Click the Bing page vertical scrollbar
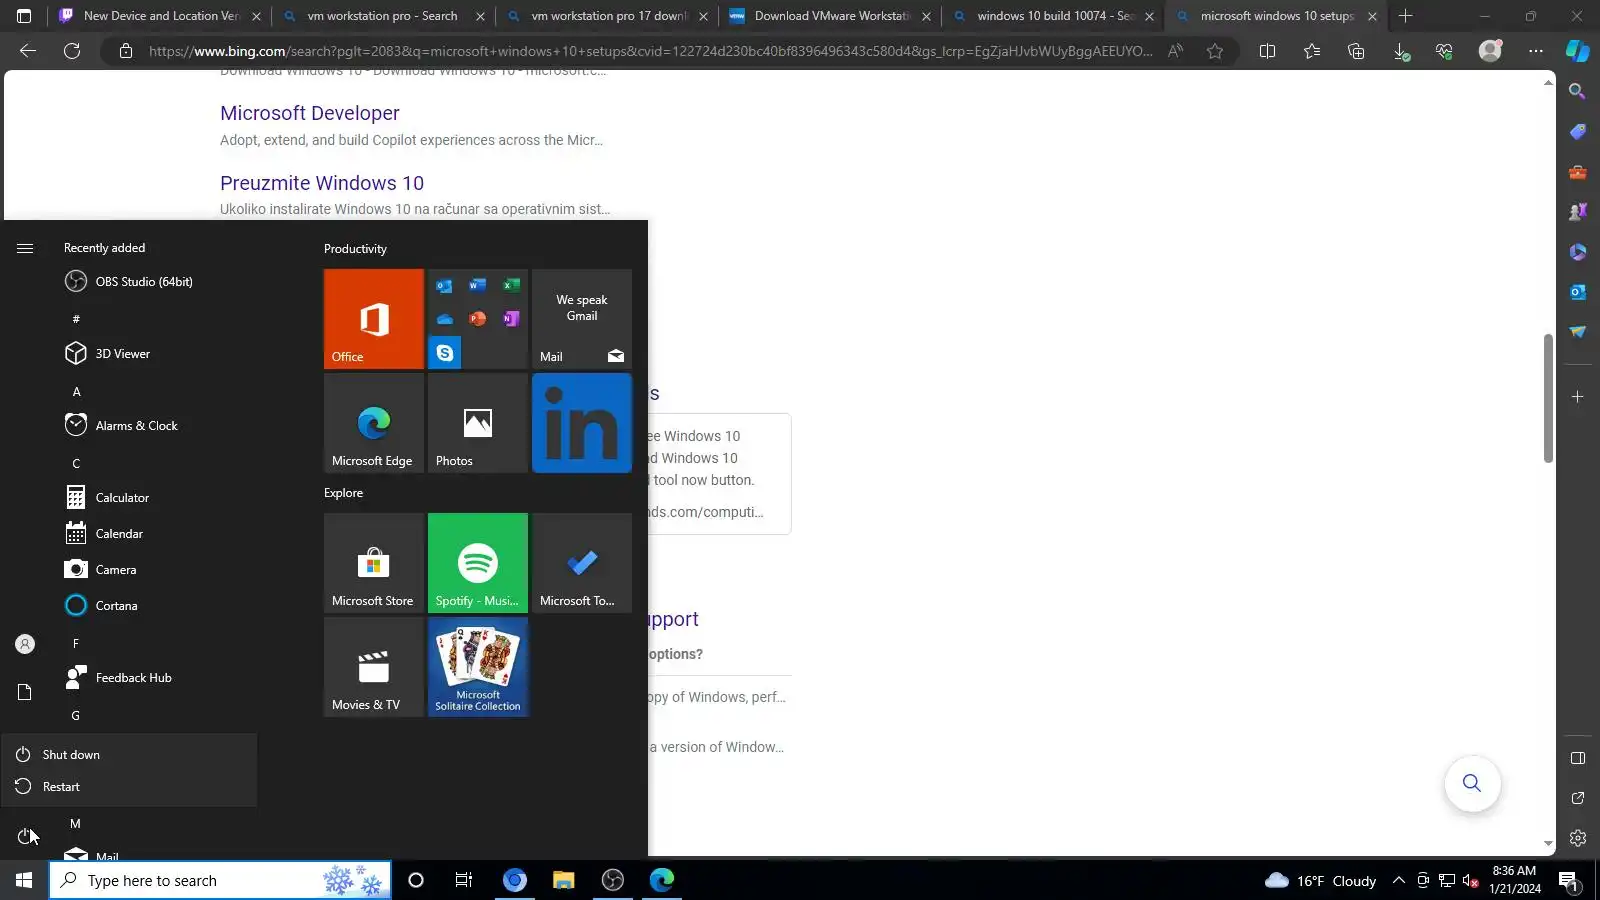 [1548, 398]
